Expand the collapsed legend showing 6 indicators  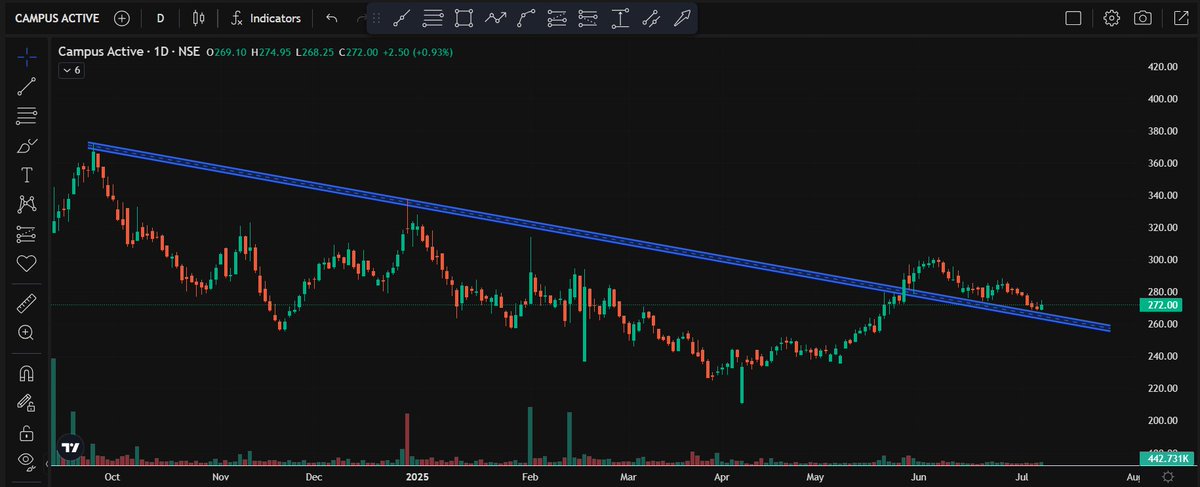(x=72, y=71)
